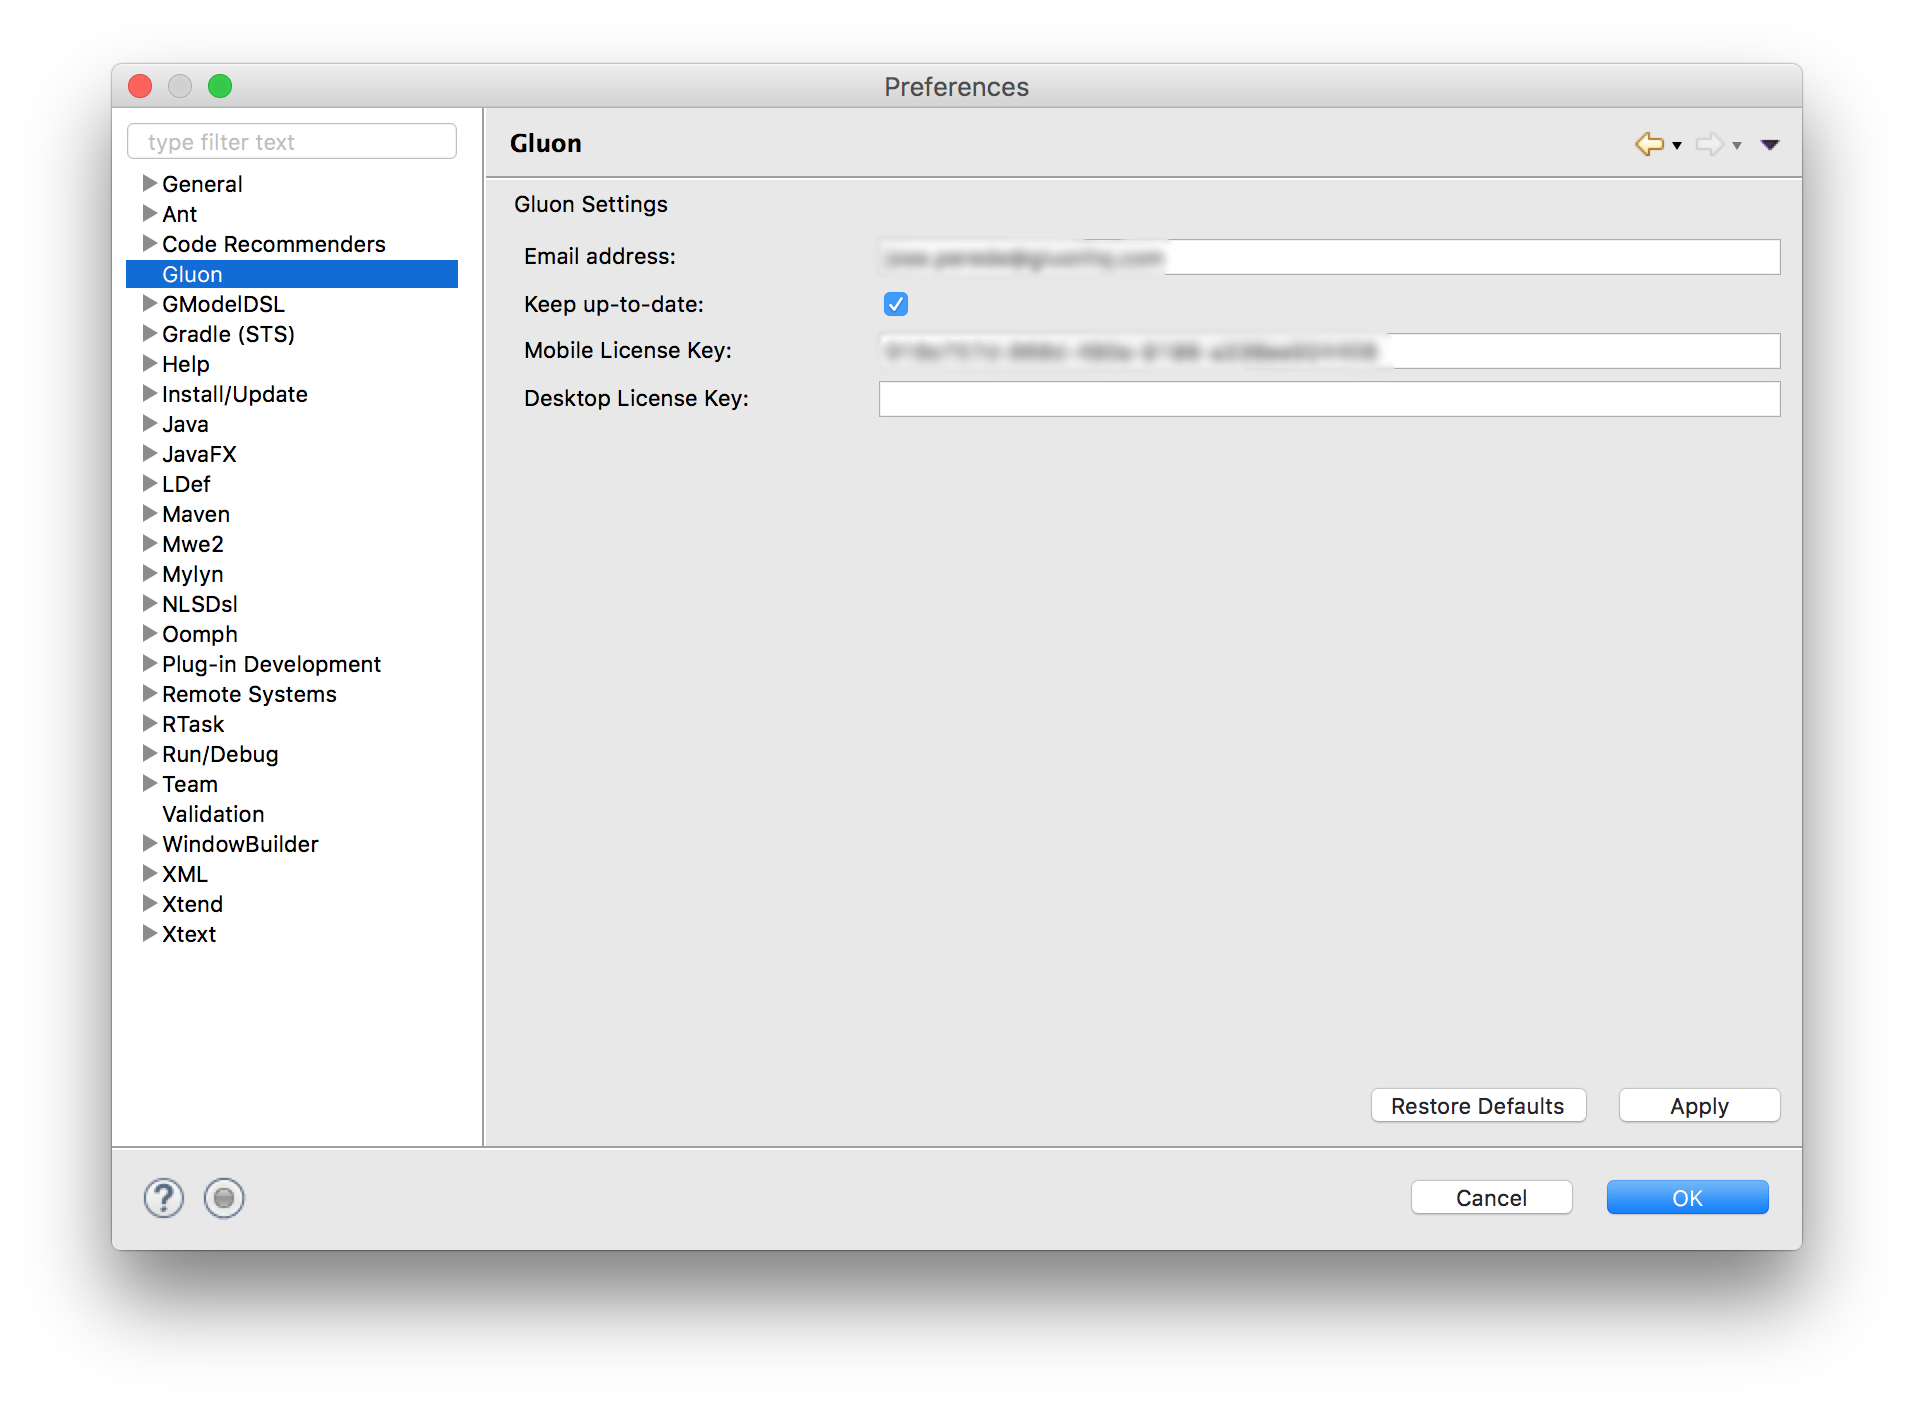Viewport: 1914px width, 1410px height.
Task: Open the back history dropdown arrow
Action: tap(1677, 146)
